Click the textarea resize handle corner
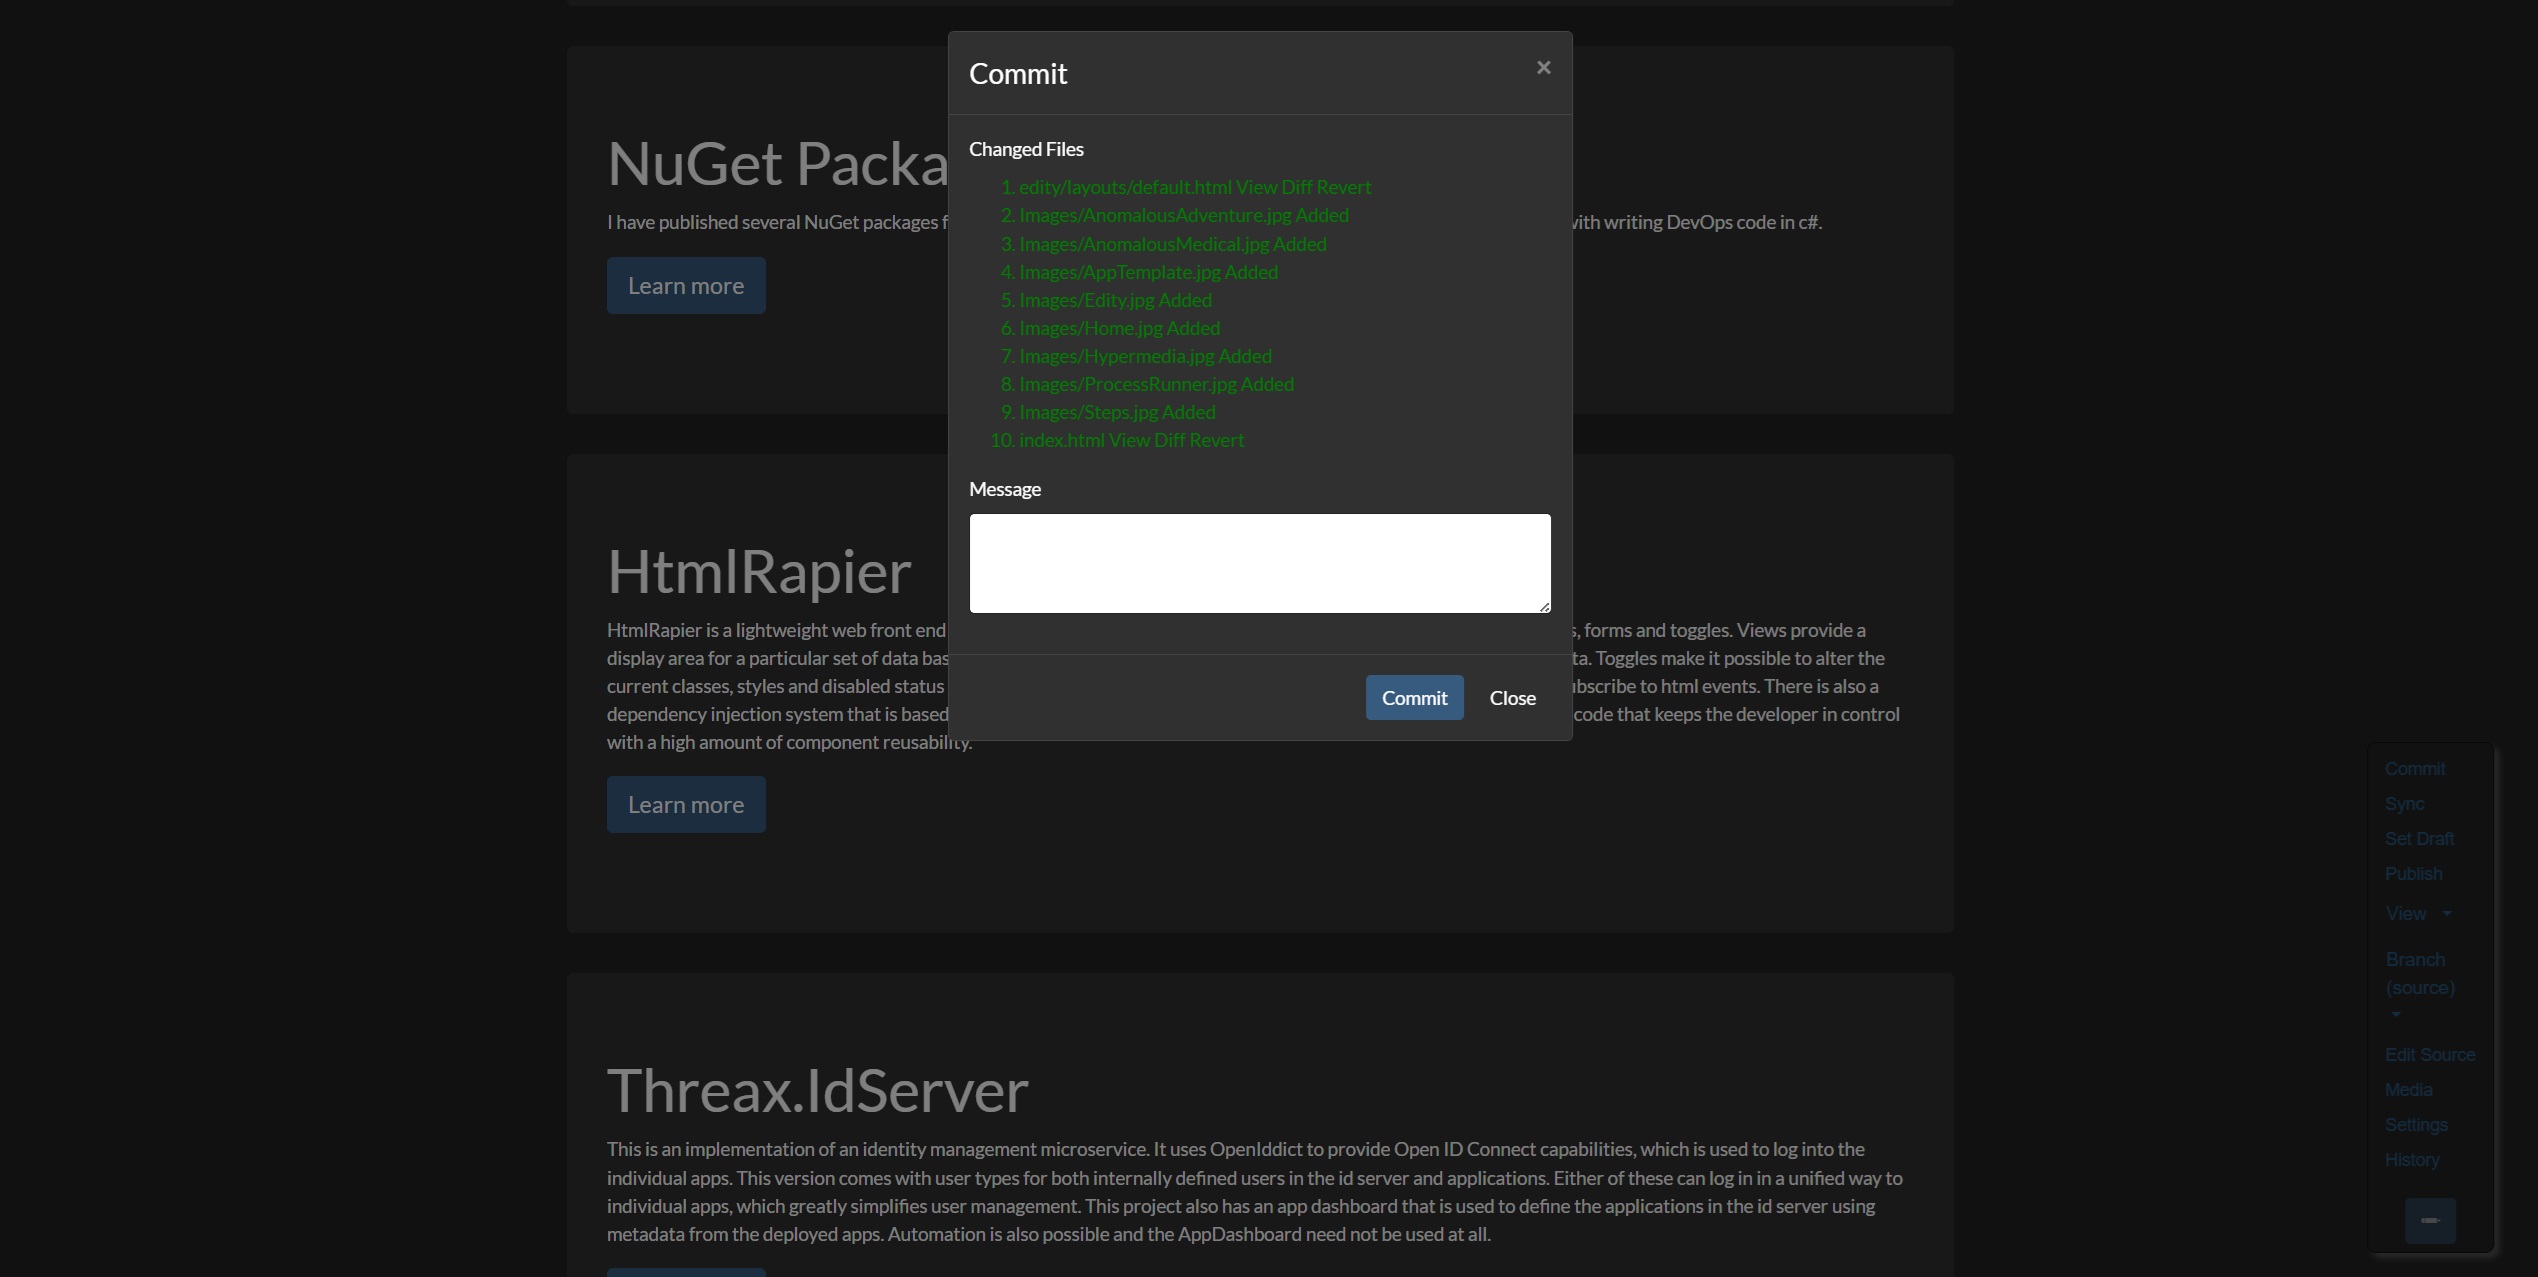Image resolution: width=2538 pixels, height=1277 pixels. coord(1544,606)
